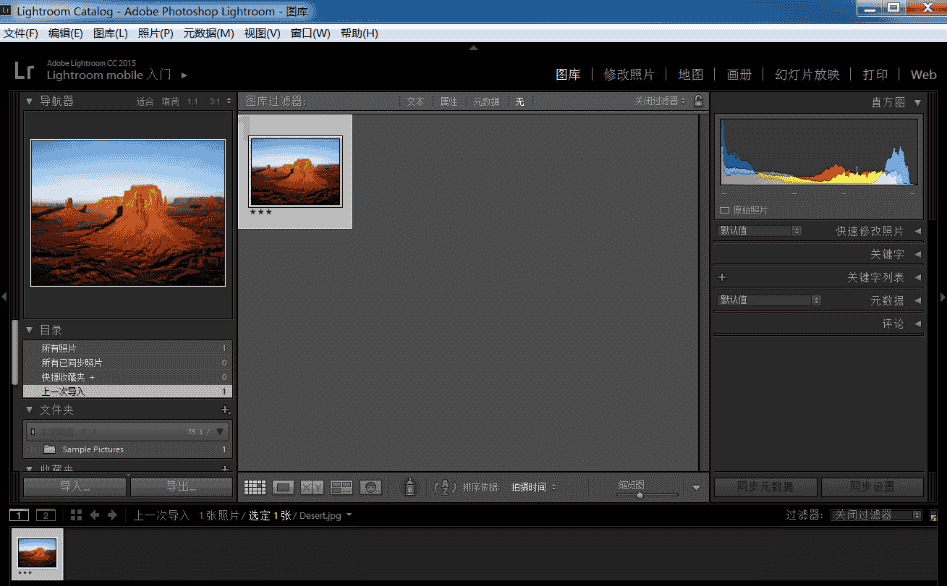The image size is (947, 586).
Task: Select the Survey view icon
Action: coord(342,487)
